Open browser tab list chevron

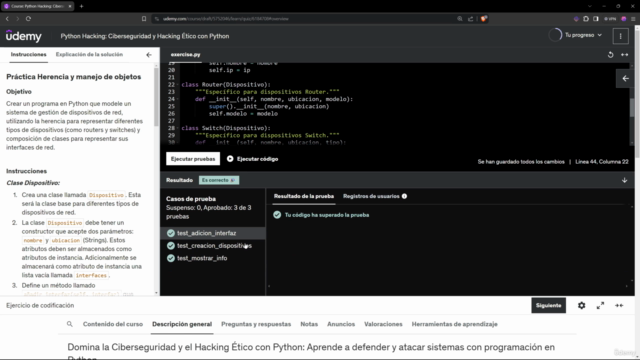click(x=589, y=6)
